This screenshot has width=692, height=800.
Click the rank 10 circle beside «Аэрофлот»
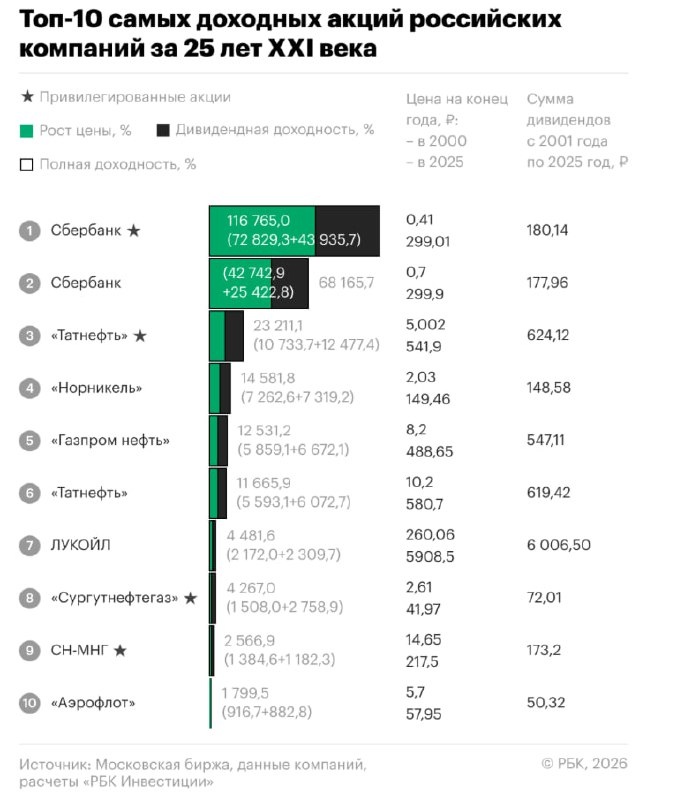[x=30, y=703]
